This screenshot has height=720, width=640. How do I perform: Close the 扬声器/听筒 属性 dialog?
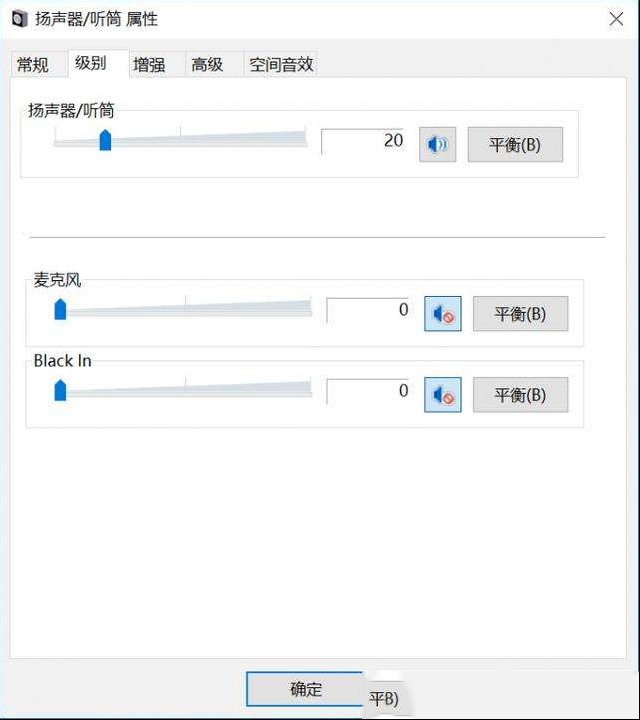point(616,19)
